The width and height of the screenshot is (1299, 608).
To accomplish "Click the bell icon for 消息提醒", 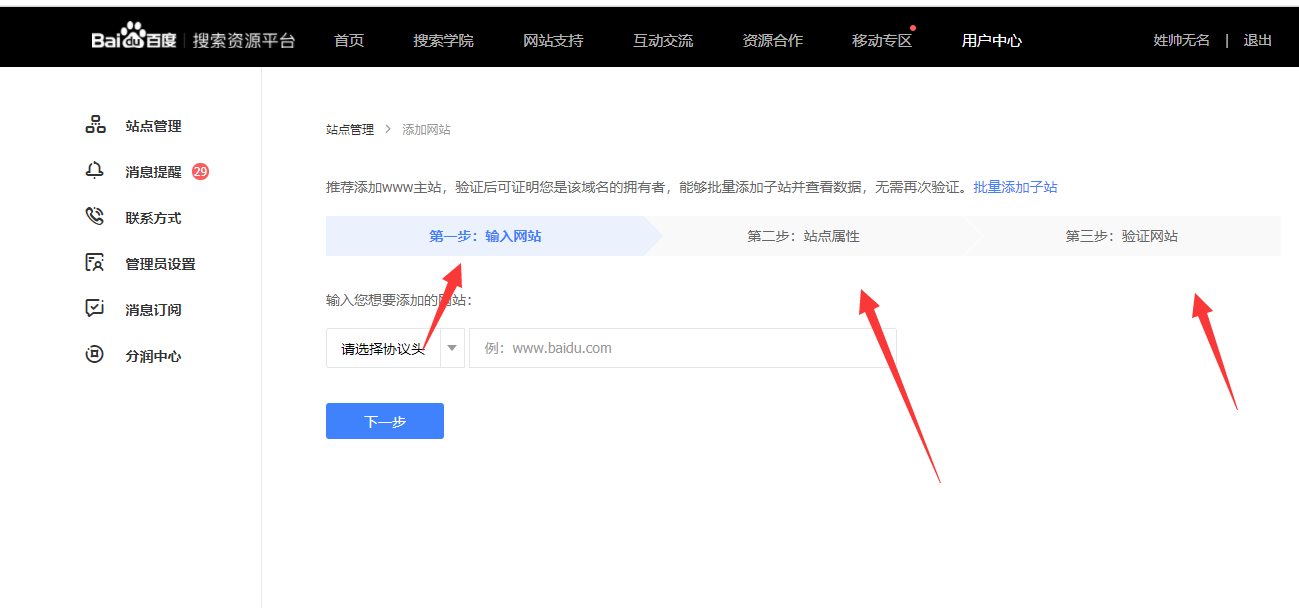I will (x=95, y=171).
